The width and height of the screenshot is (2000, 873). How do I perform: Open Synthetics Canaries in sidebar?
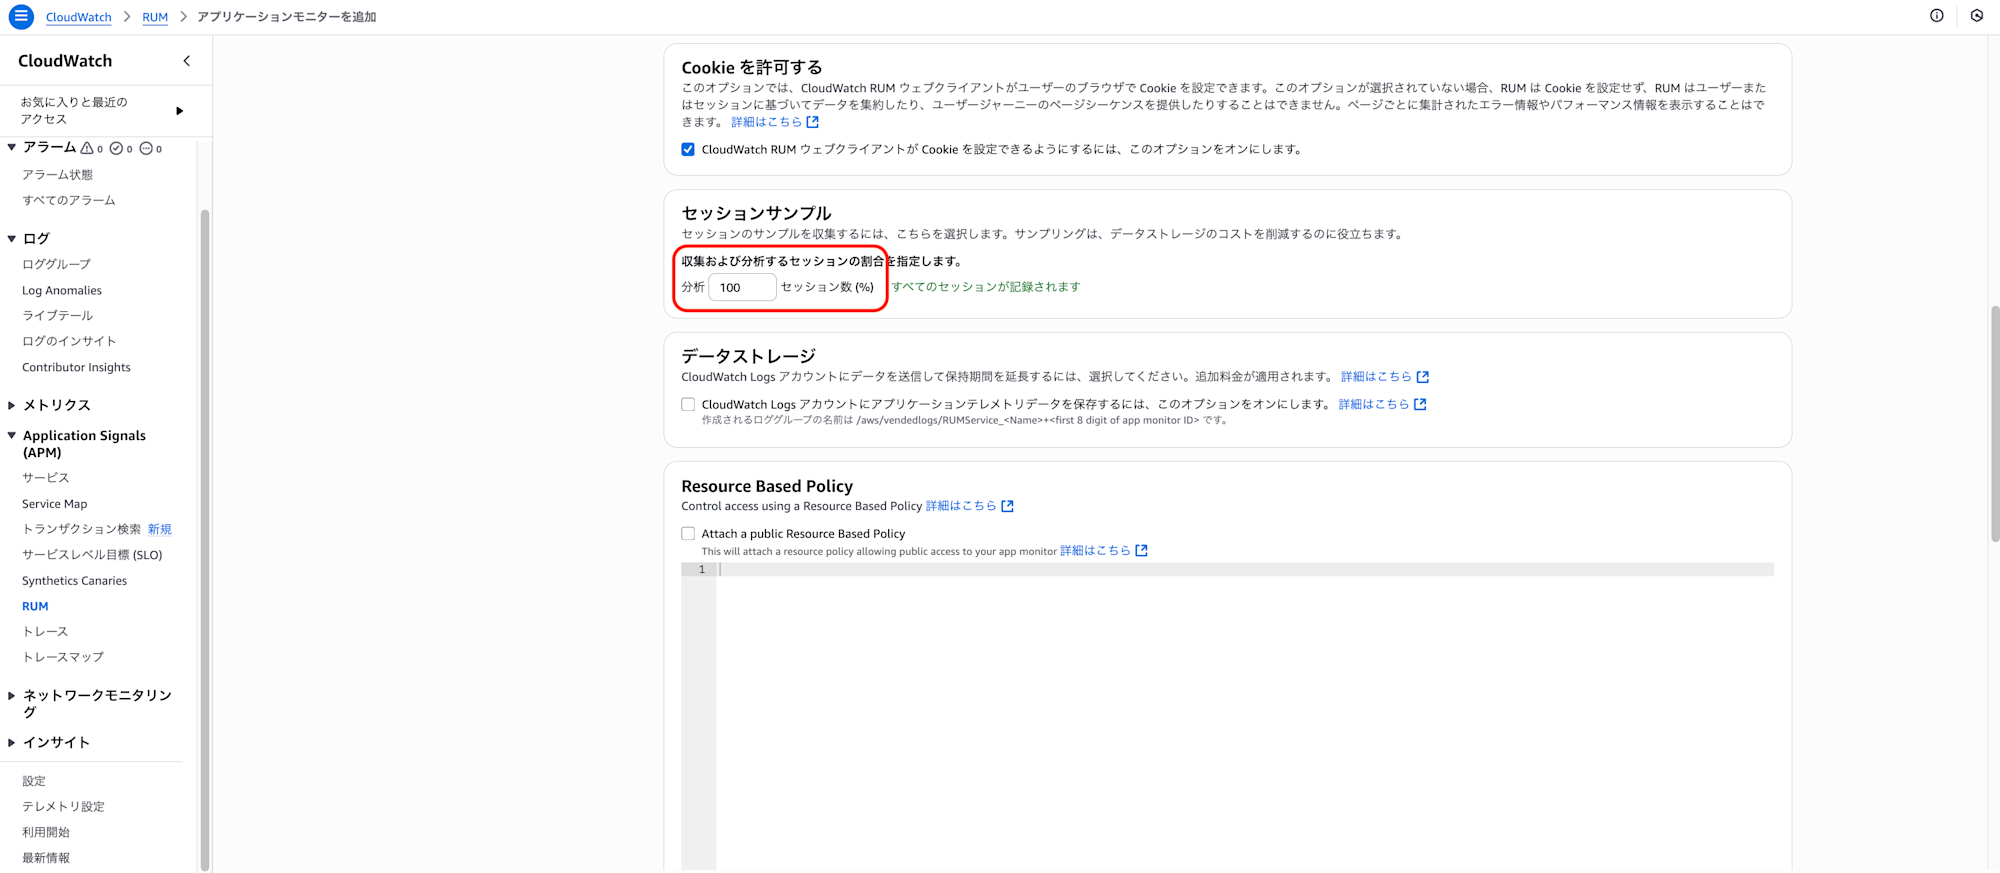[x=75, y=581]
